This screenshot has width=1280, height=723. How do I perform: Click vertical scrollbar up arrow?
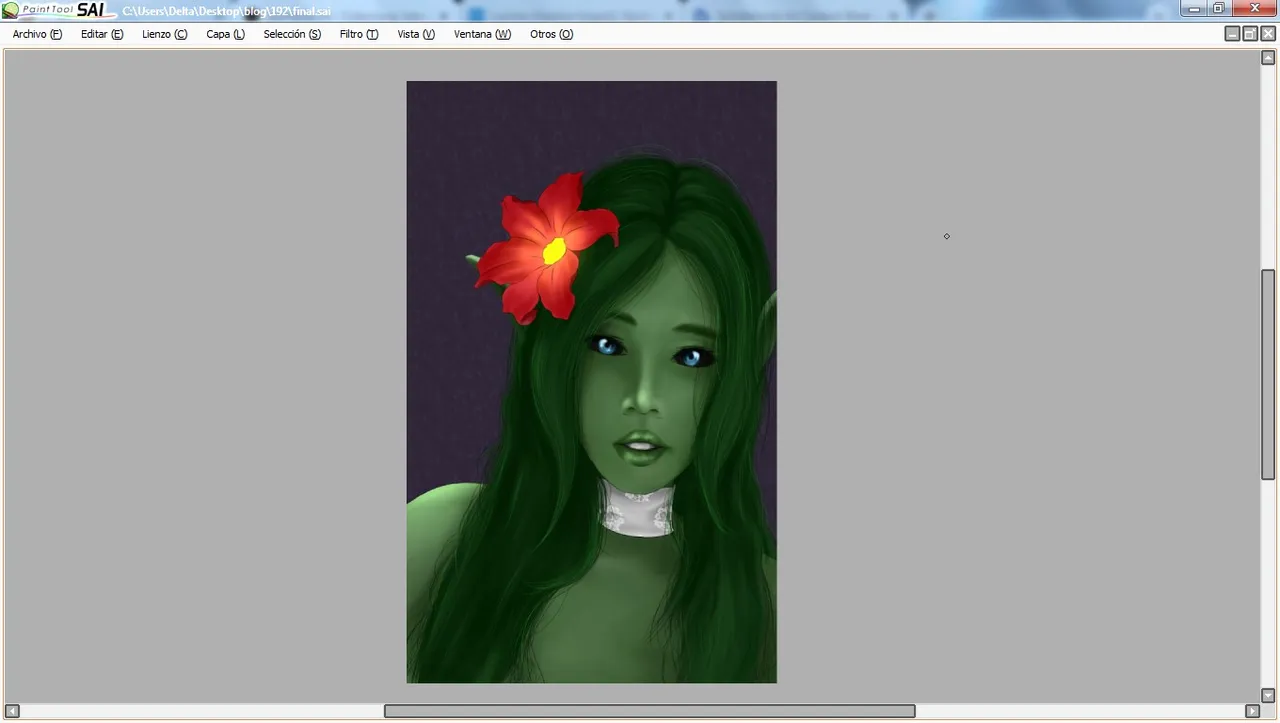(1268, 57)
